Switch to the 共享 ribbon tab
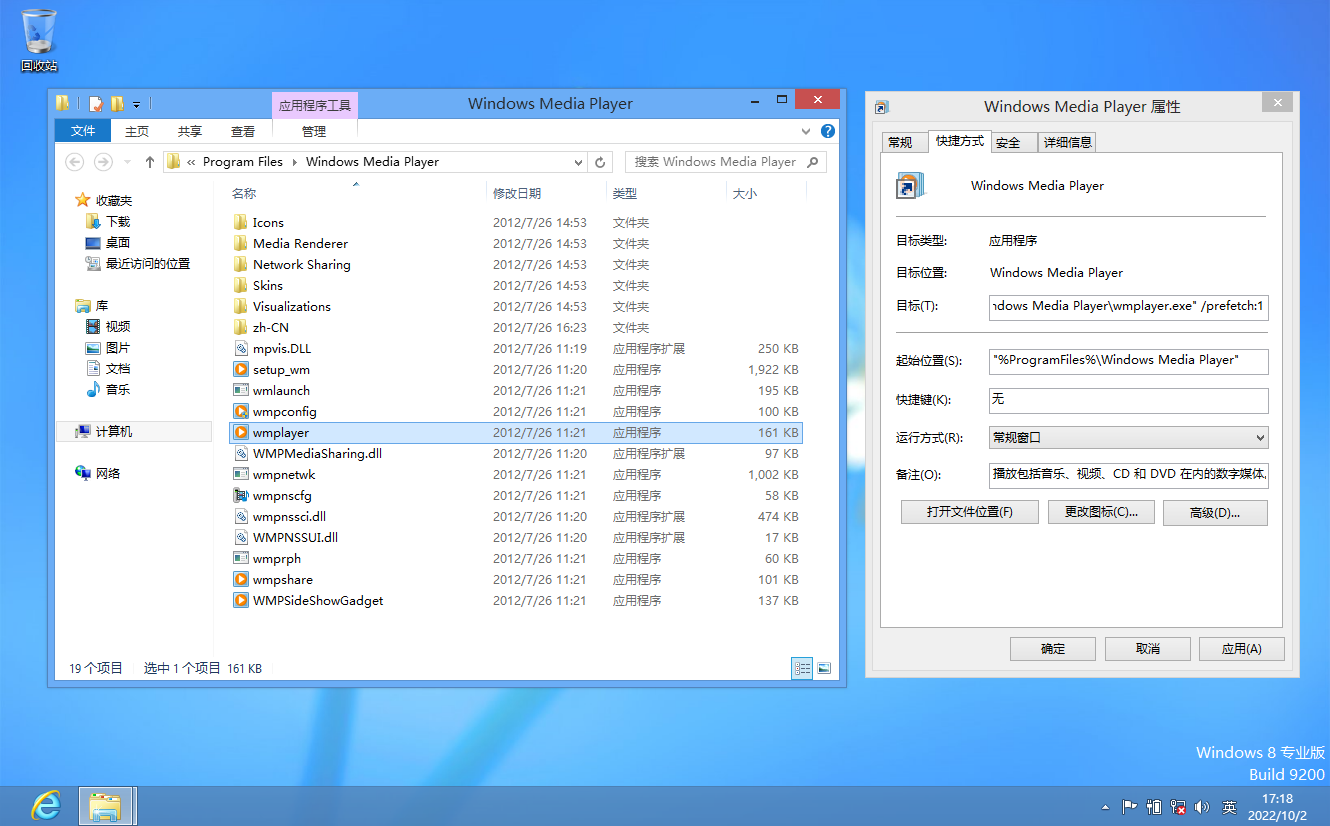This screenshot has width=1330, height=826. point(190,131)
